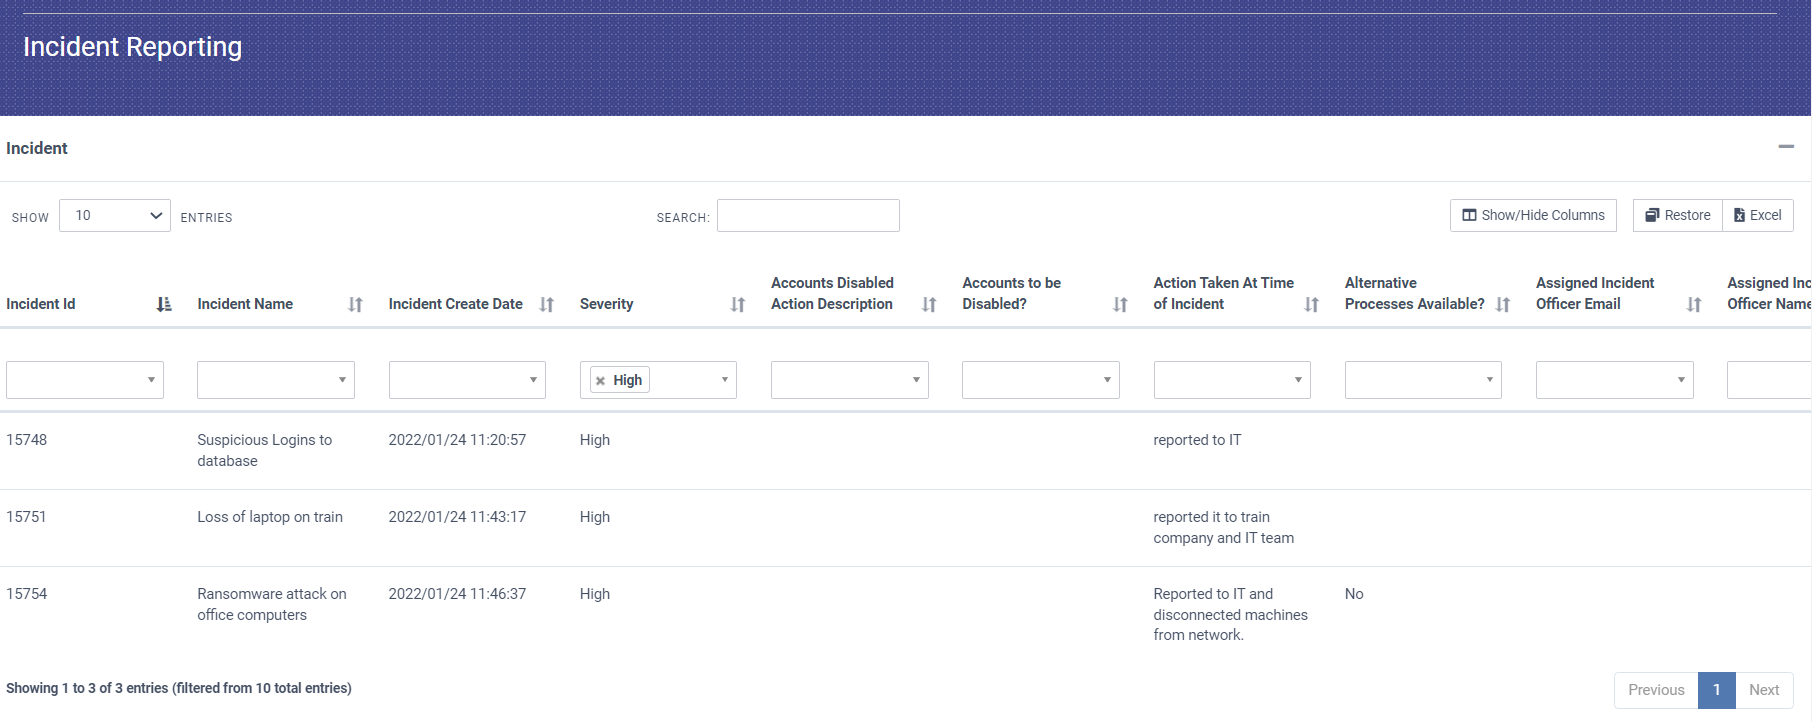Select page 1 in pagination
This screenshot has width=1812, height=722.
click(x=1716, y=690)
